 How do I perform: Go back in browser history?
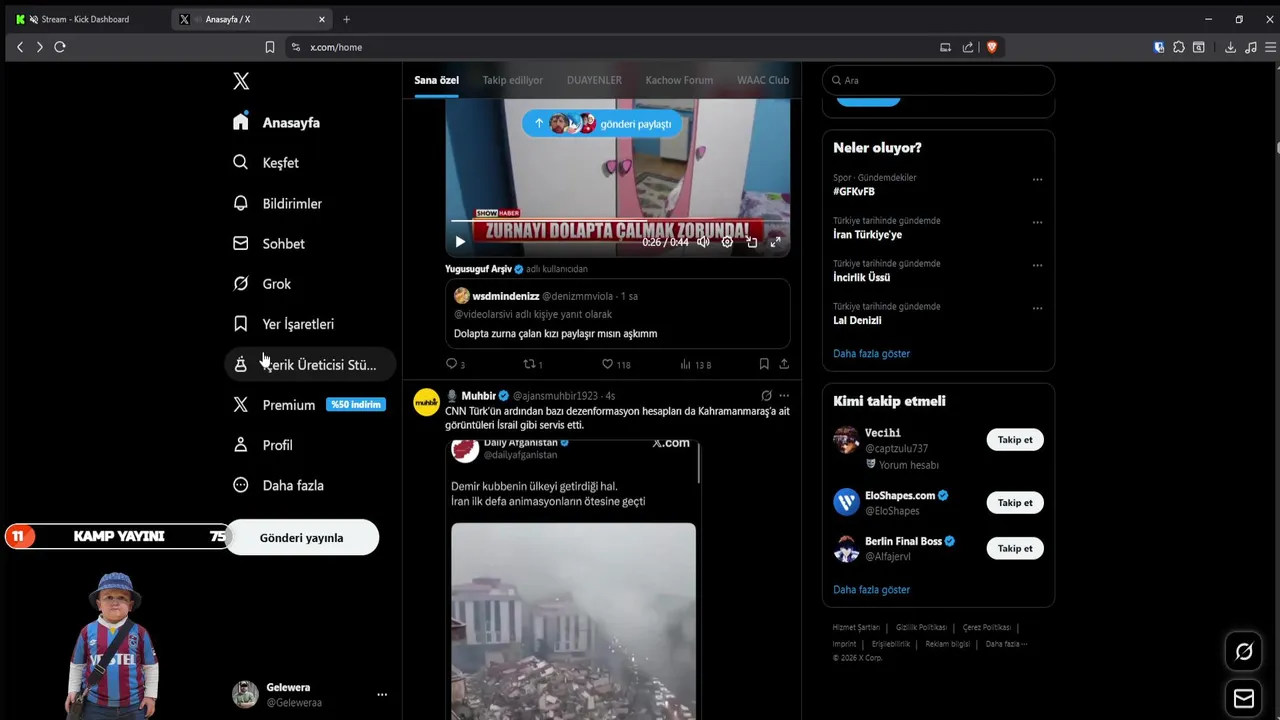point(20,47)
